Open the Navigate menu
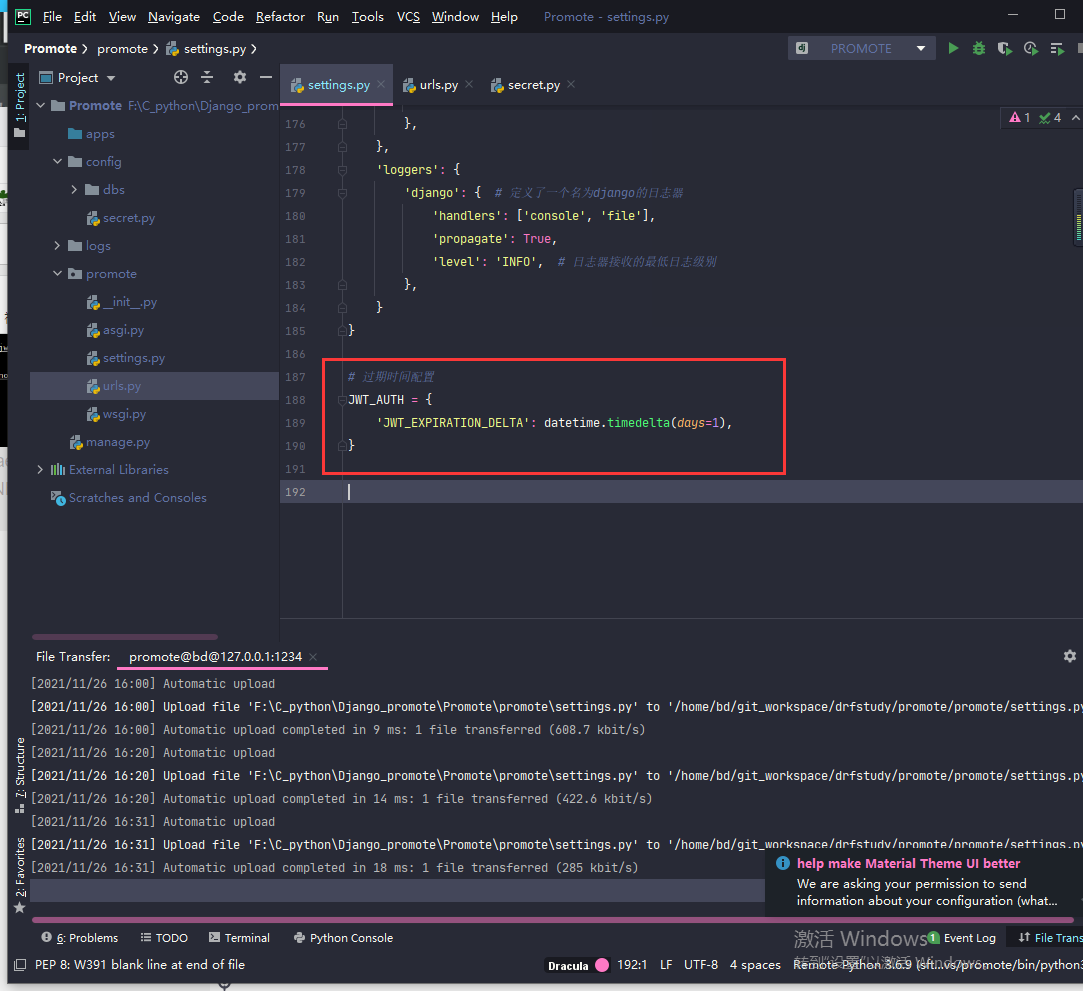 coord(173,17)
